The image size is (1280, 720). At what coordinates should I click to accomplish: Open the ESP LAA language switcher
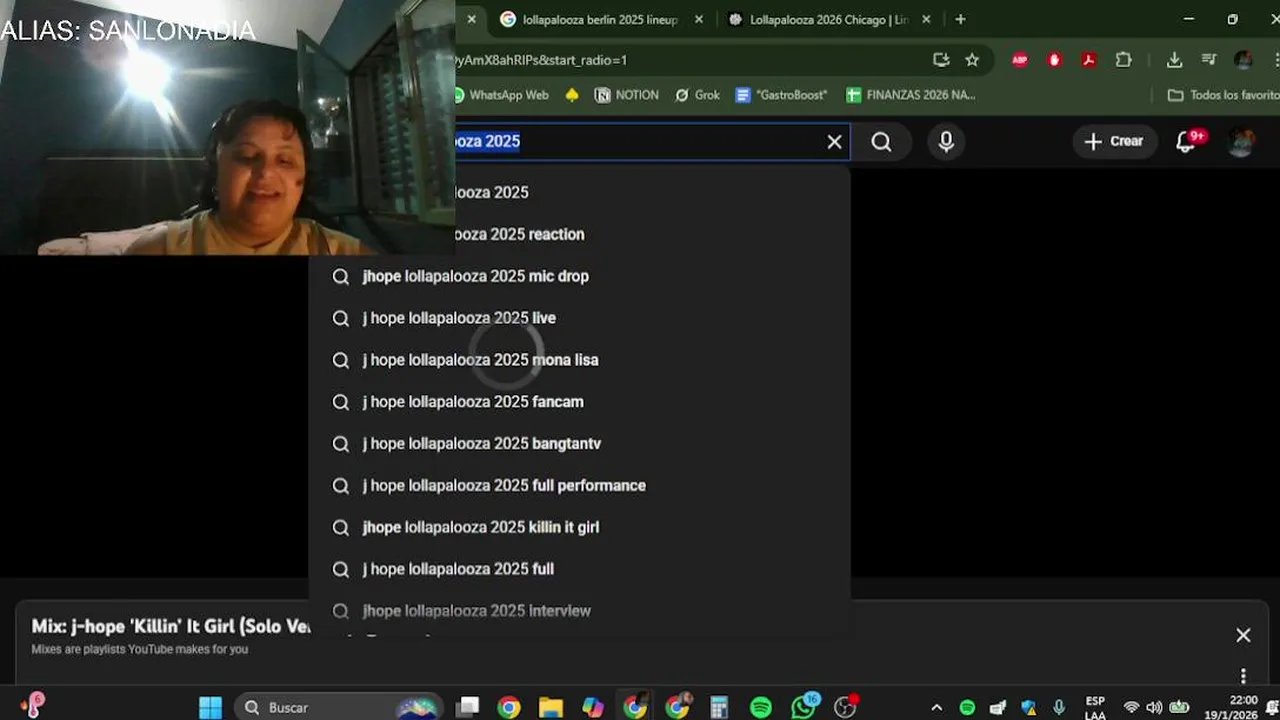pos(1095,708)
